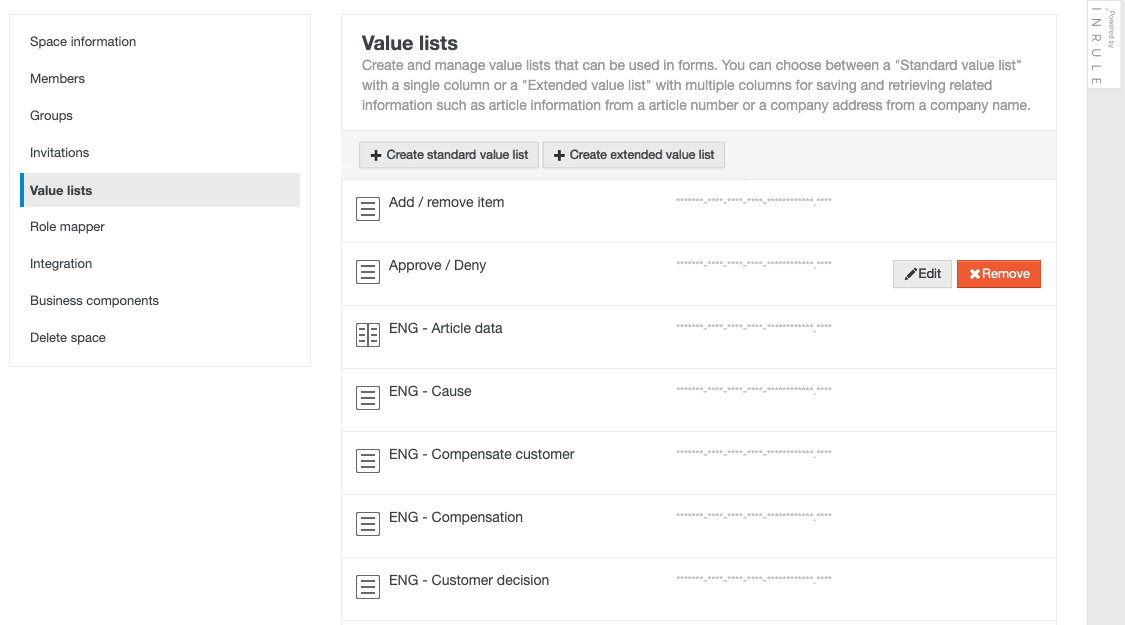1125x625 pixels.
Task: Click the list icon for ENG - Compensation
Action: [368, 523]
